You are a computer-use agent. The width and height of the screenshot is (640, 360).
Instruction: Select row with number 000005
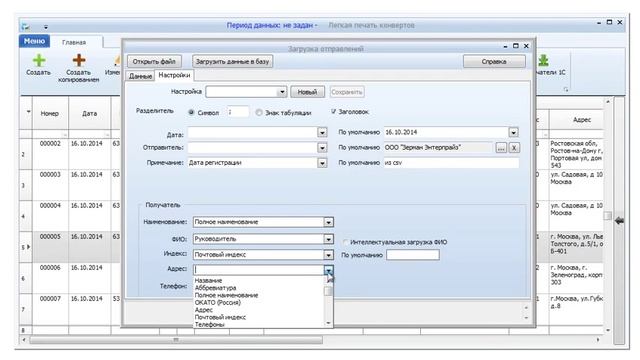point(50,237)
